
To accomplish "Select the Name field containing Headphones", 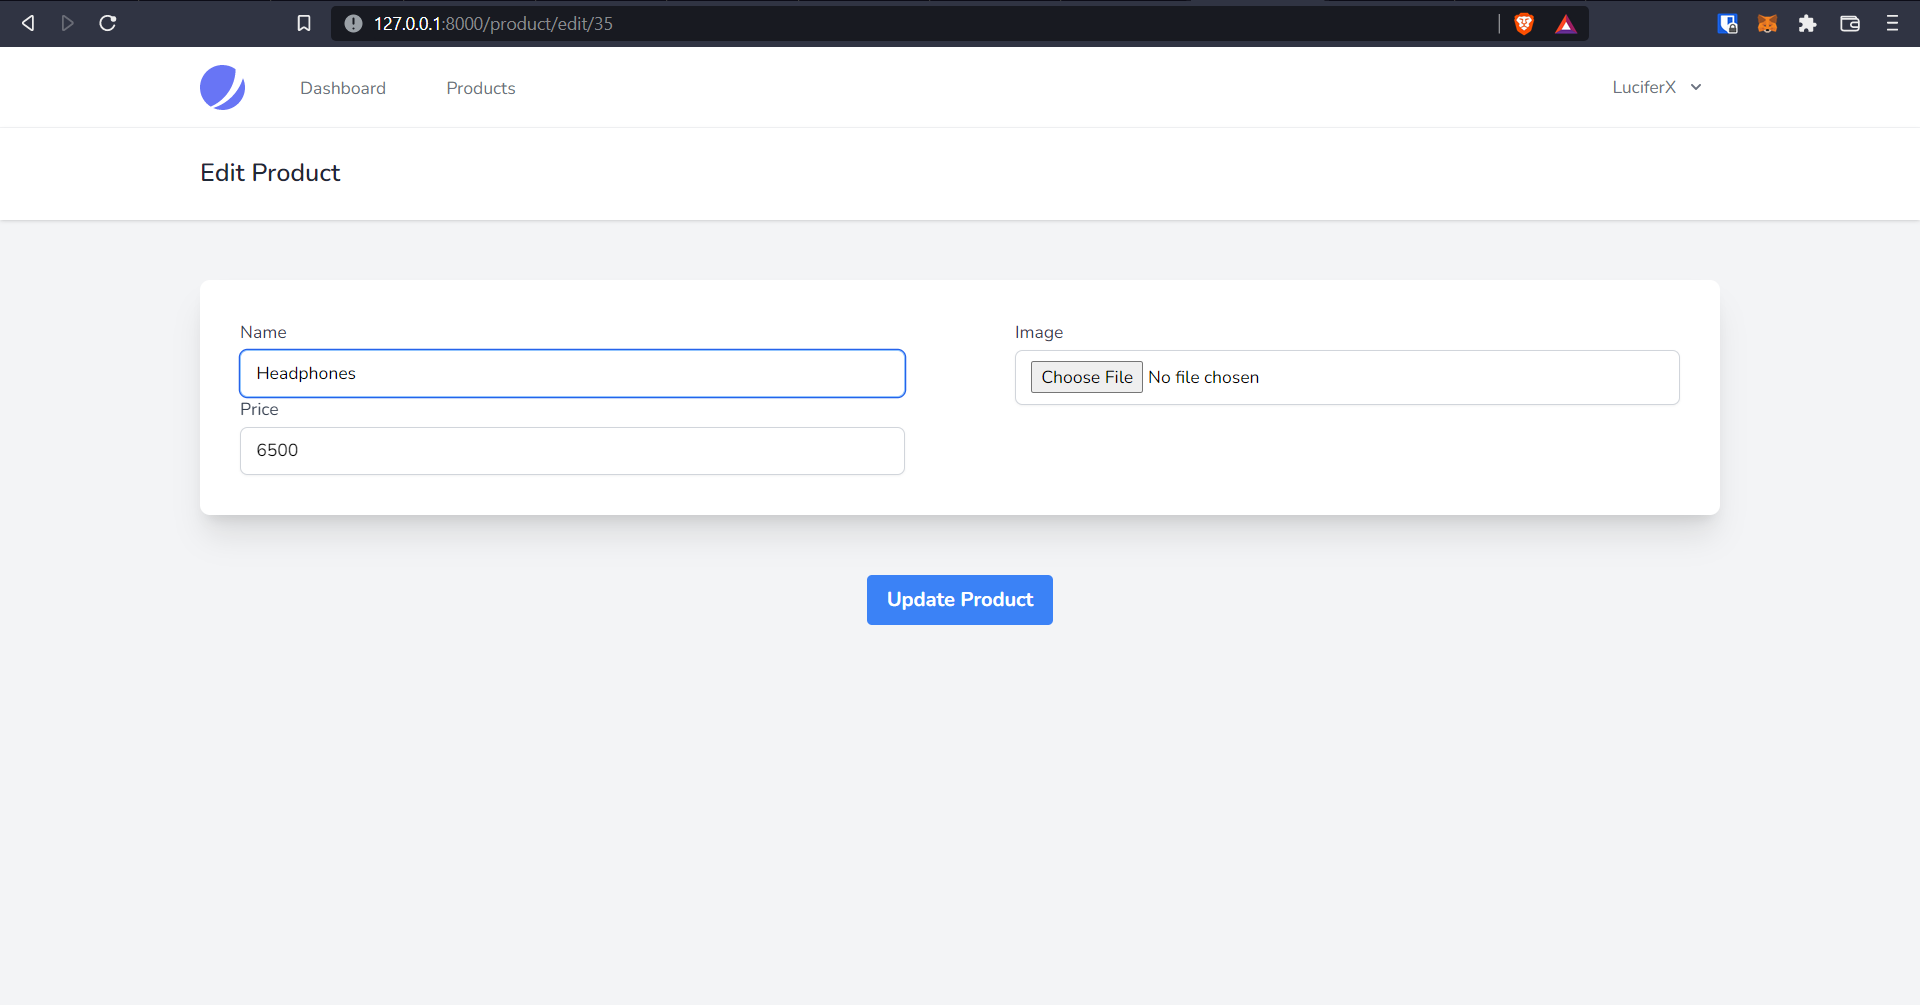I will [572, 373].
